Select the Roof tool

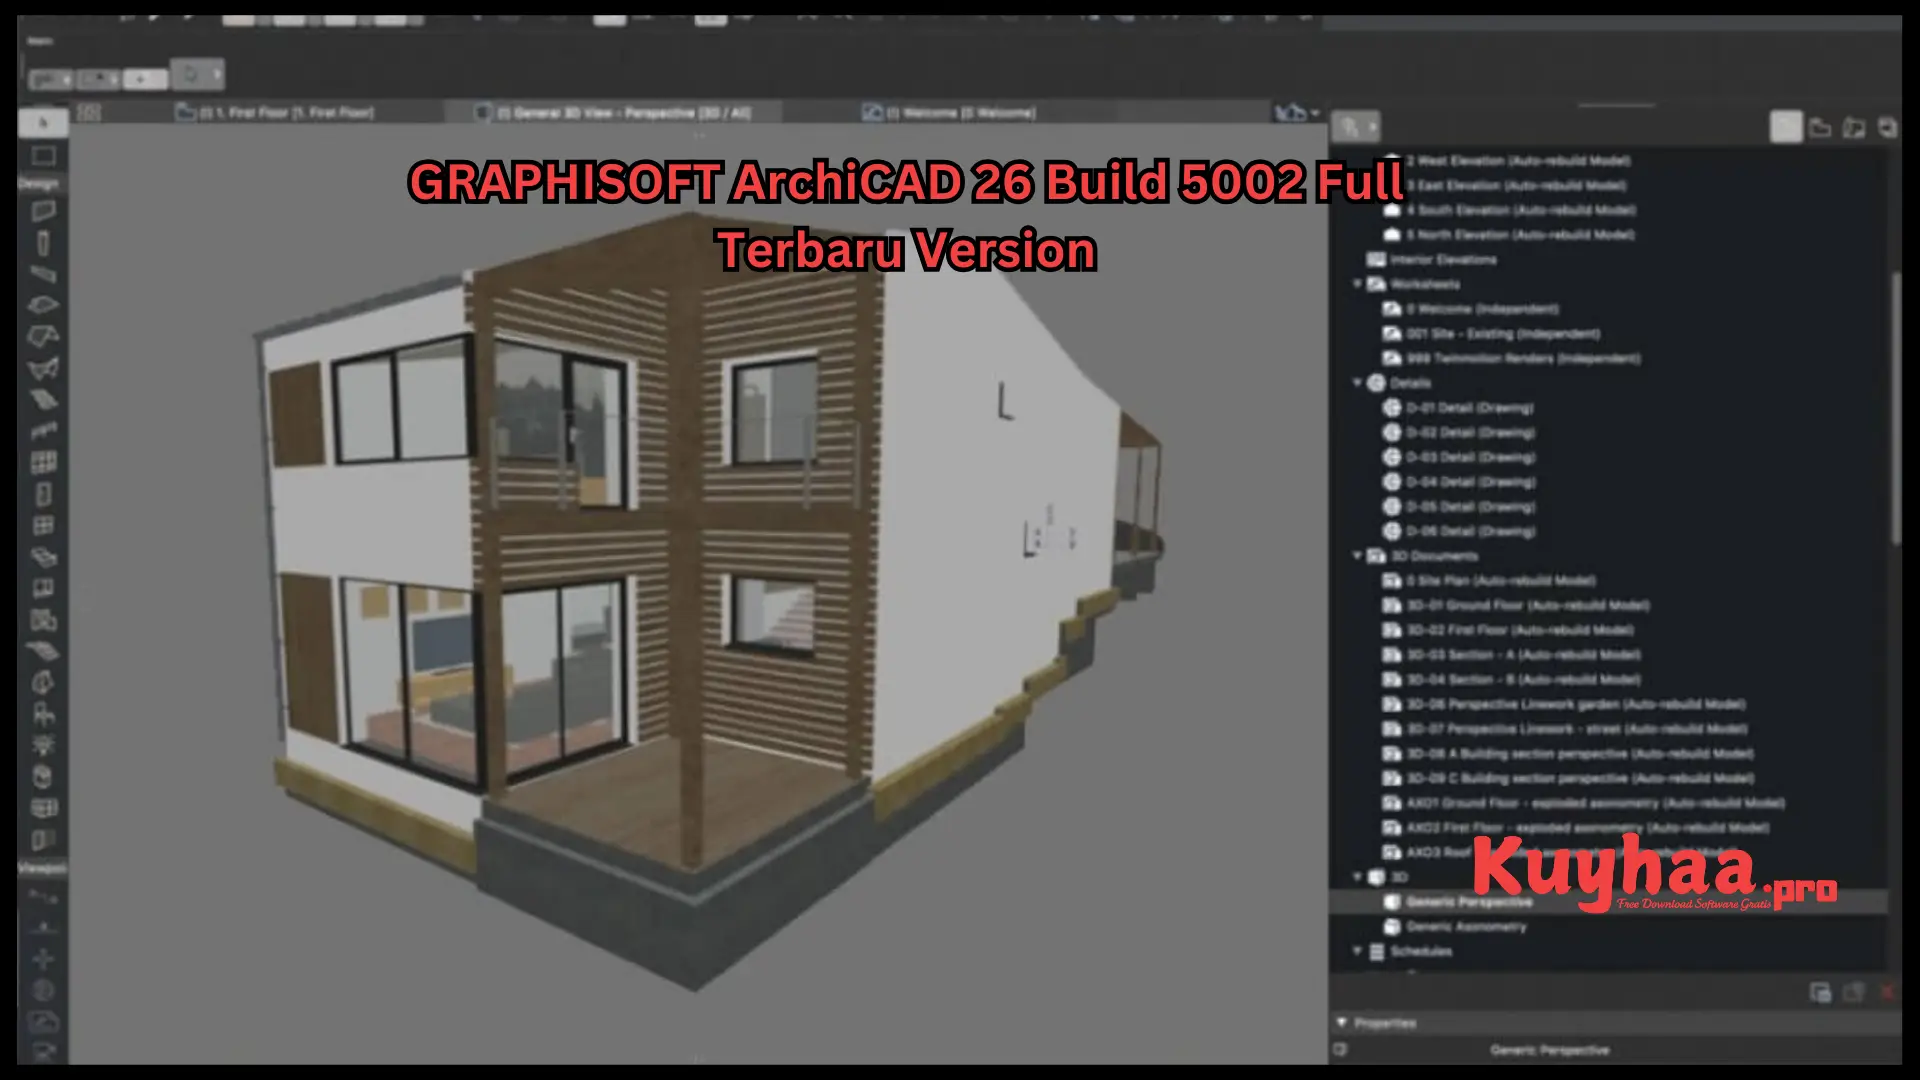(x=43, y=336)
